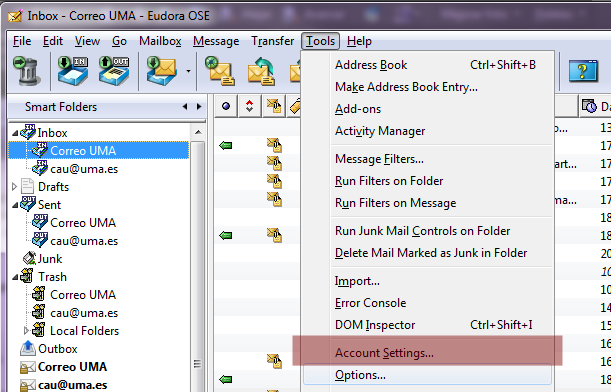Open the Go menu
611x392 pixels.
click(x=119, y=41)
